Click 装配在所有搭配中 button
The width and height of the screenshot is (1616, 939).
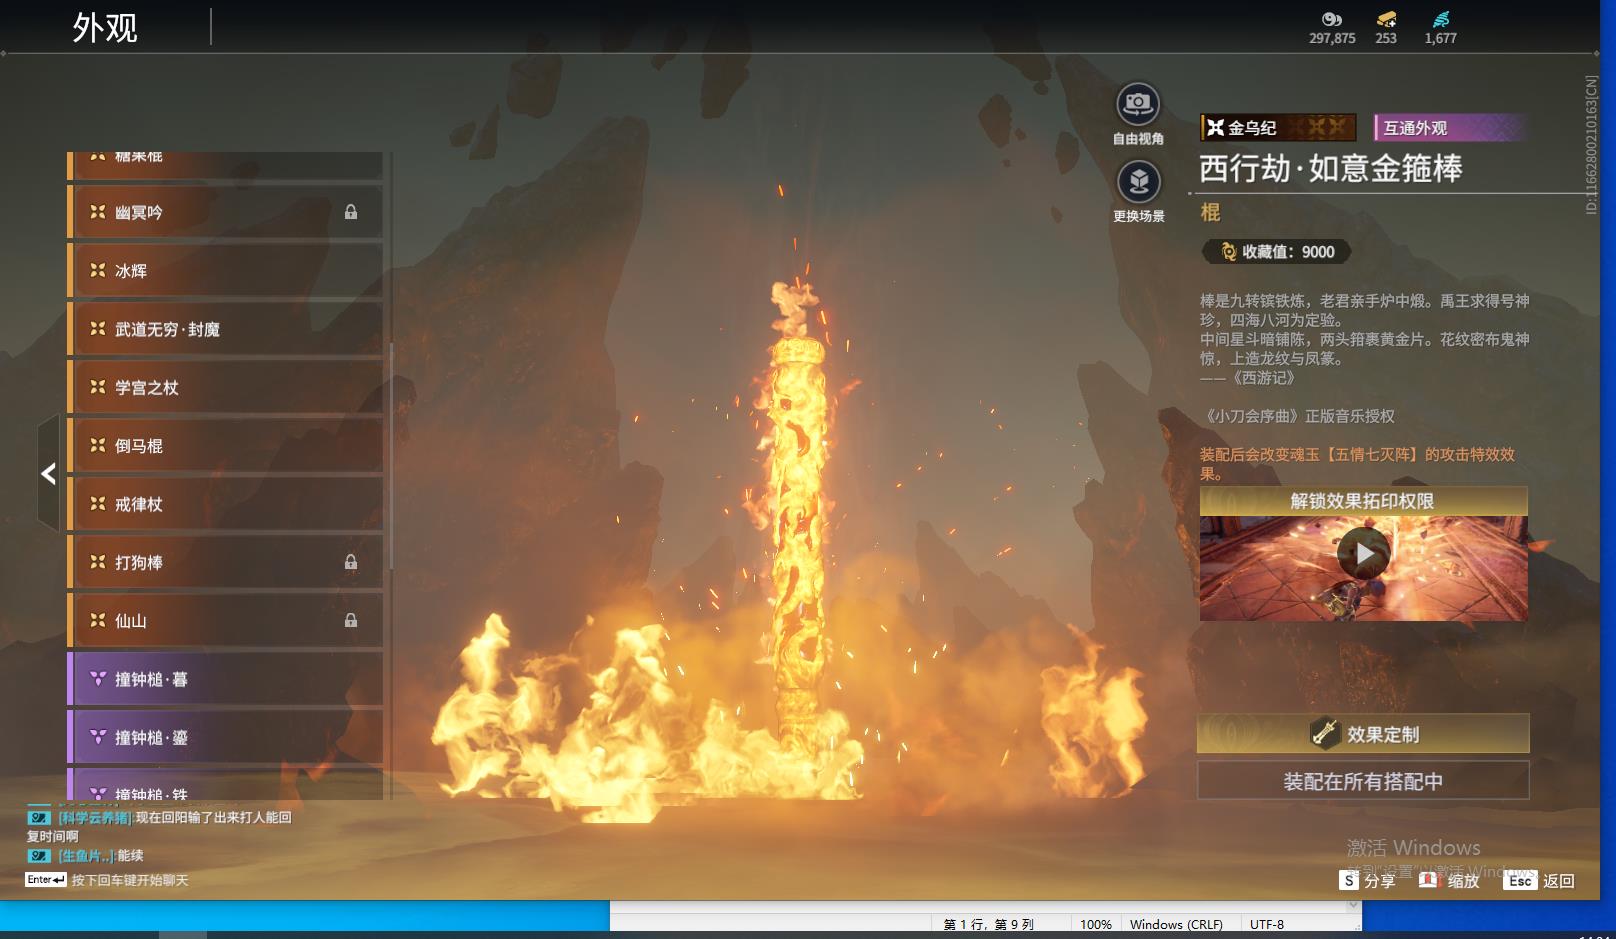[1363, 781]
